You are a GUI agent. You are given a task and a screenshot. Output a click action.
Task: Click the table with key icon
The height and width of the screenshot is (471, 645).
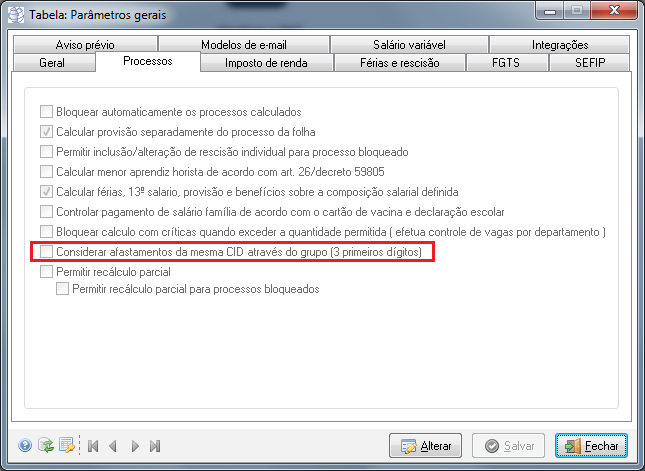click(66, 446)
